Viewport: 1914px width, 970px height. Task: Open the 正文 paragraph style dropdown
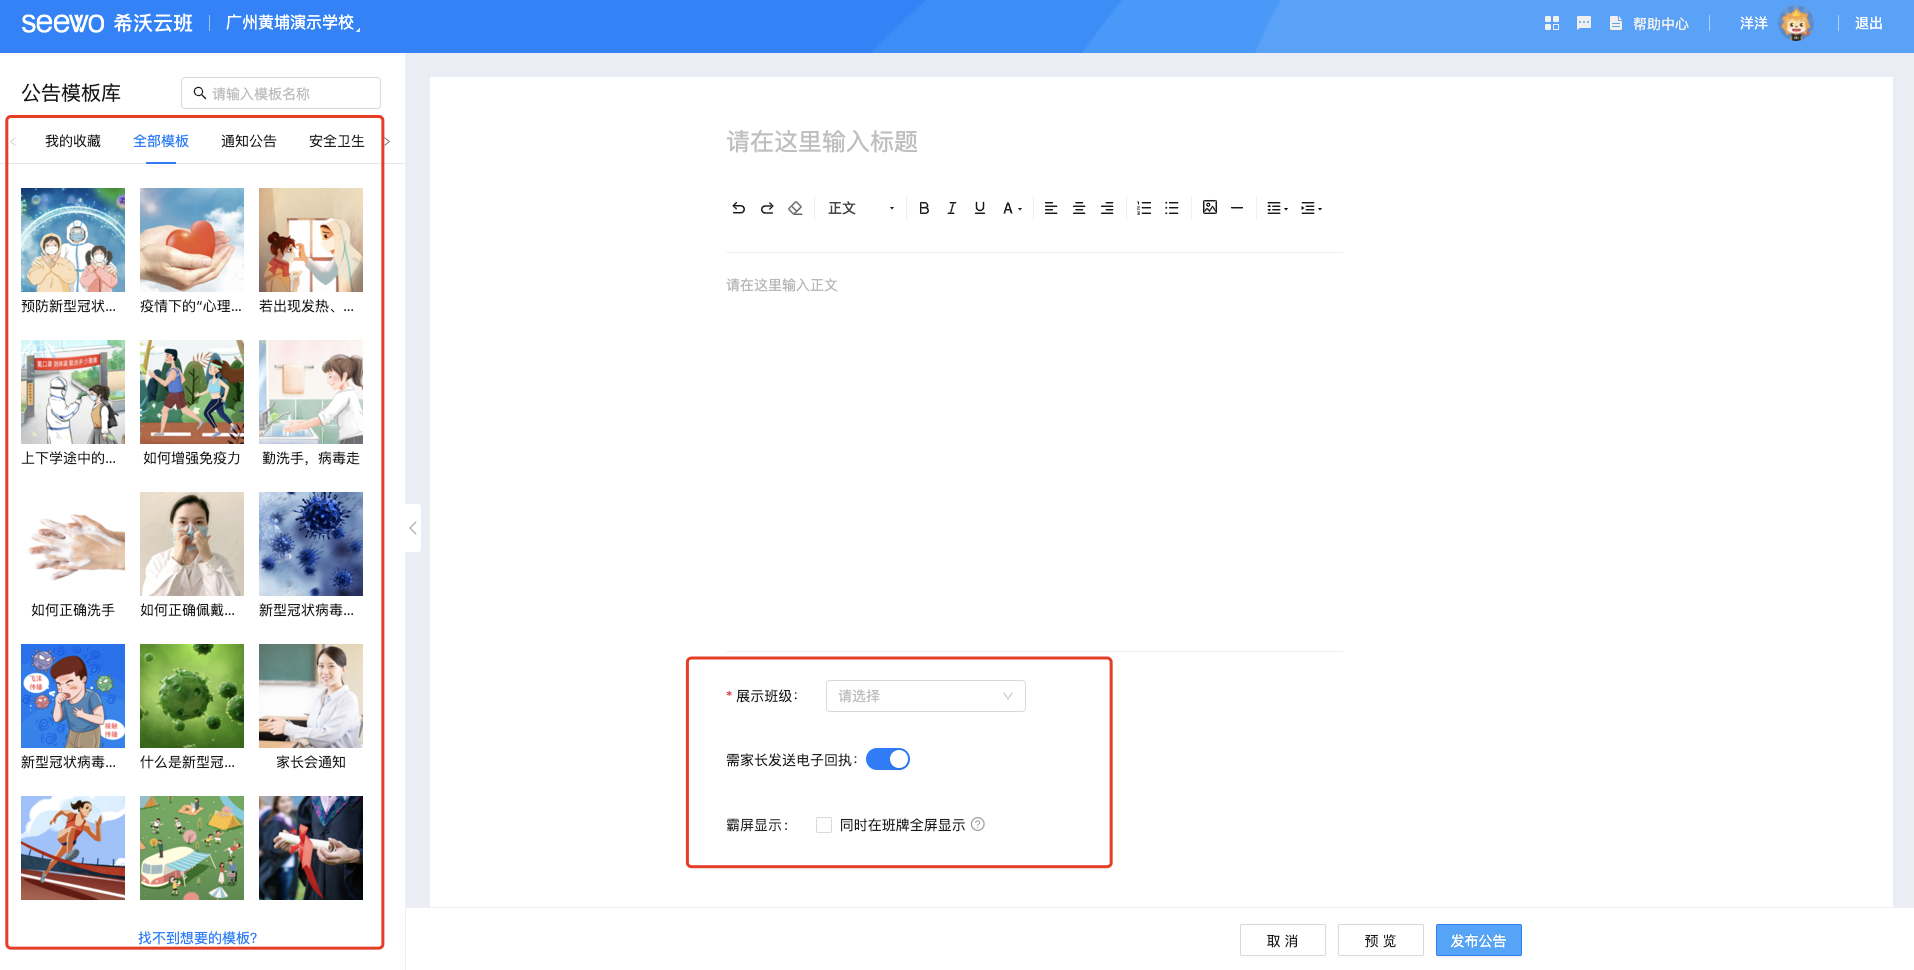coord(860,208)
